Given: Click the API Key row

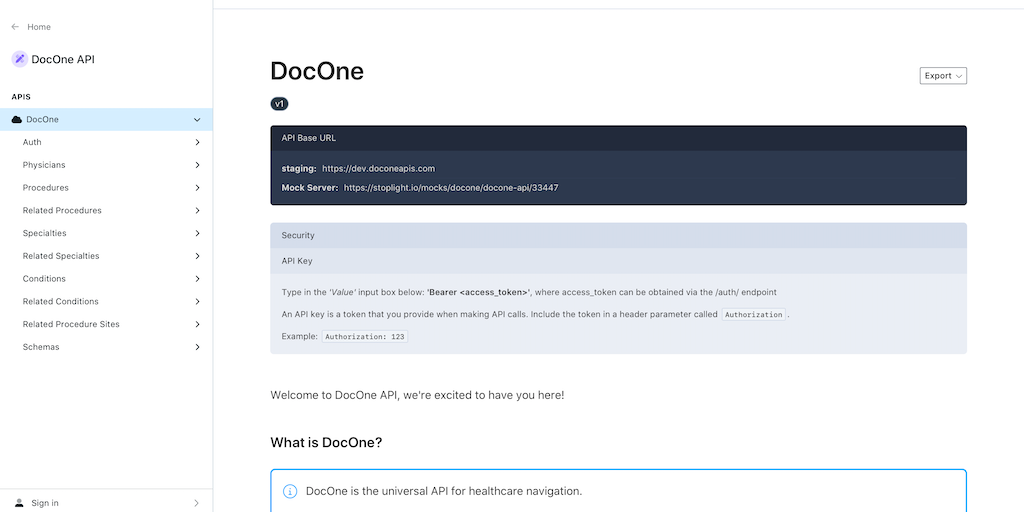Looking at the screenshot, I should [618, 261].
